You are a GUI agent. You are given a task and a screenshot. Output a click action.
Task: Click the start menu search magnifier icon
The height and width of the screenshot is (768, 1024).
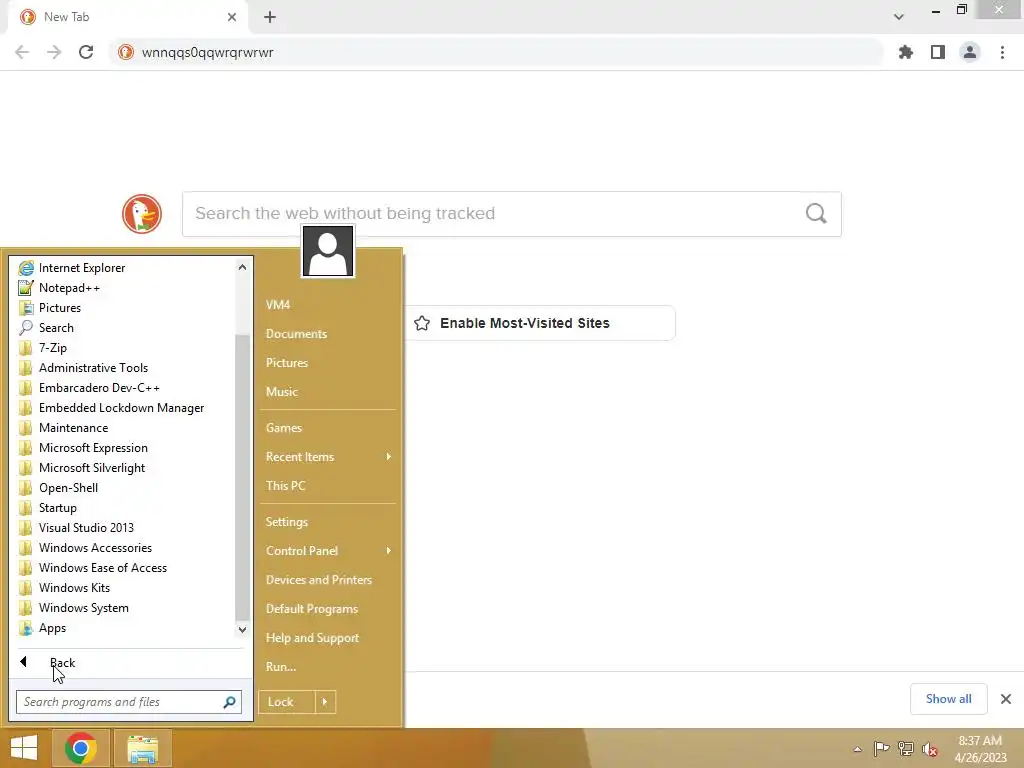(x=229, y=702)
